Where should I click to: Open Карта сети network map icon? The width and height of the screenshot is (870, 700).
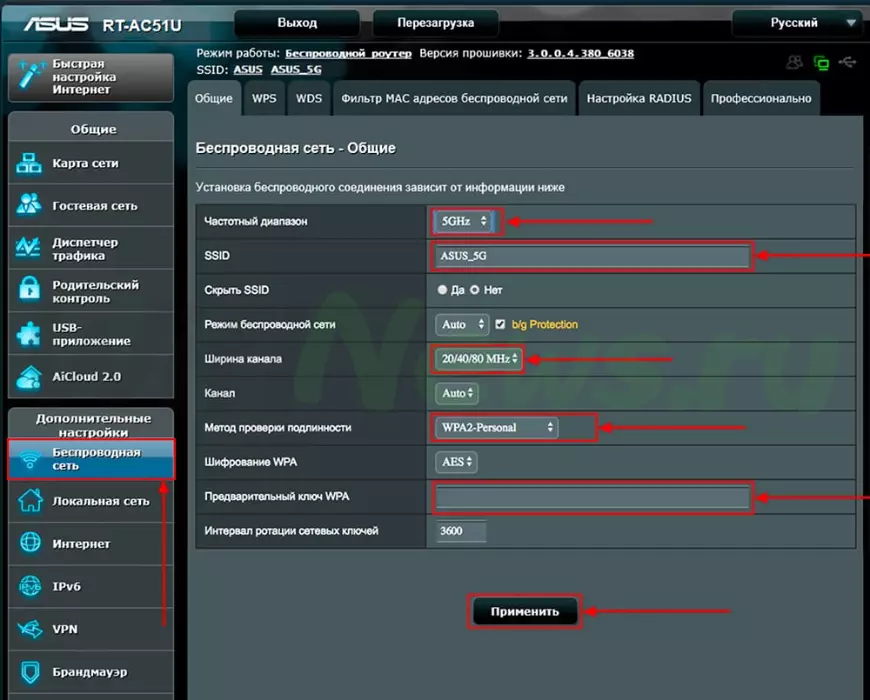click(x=29, y=163)
